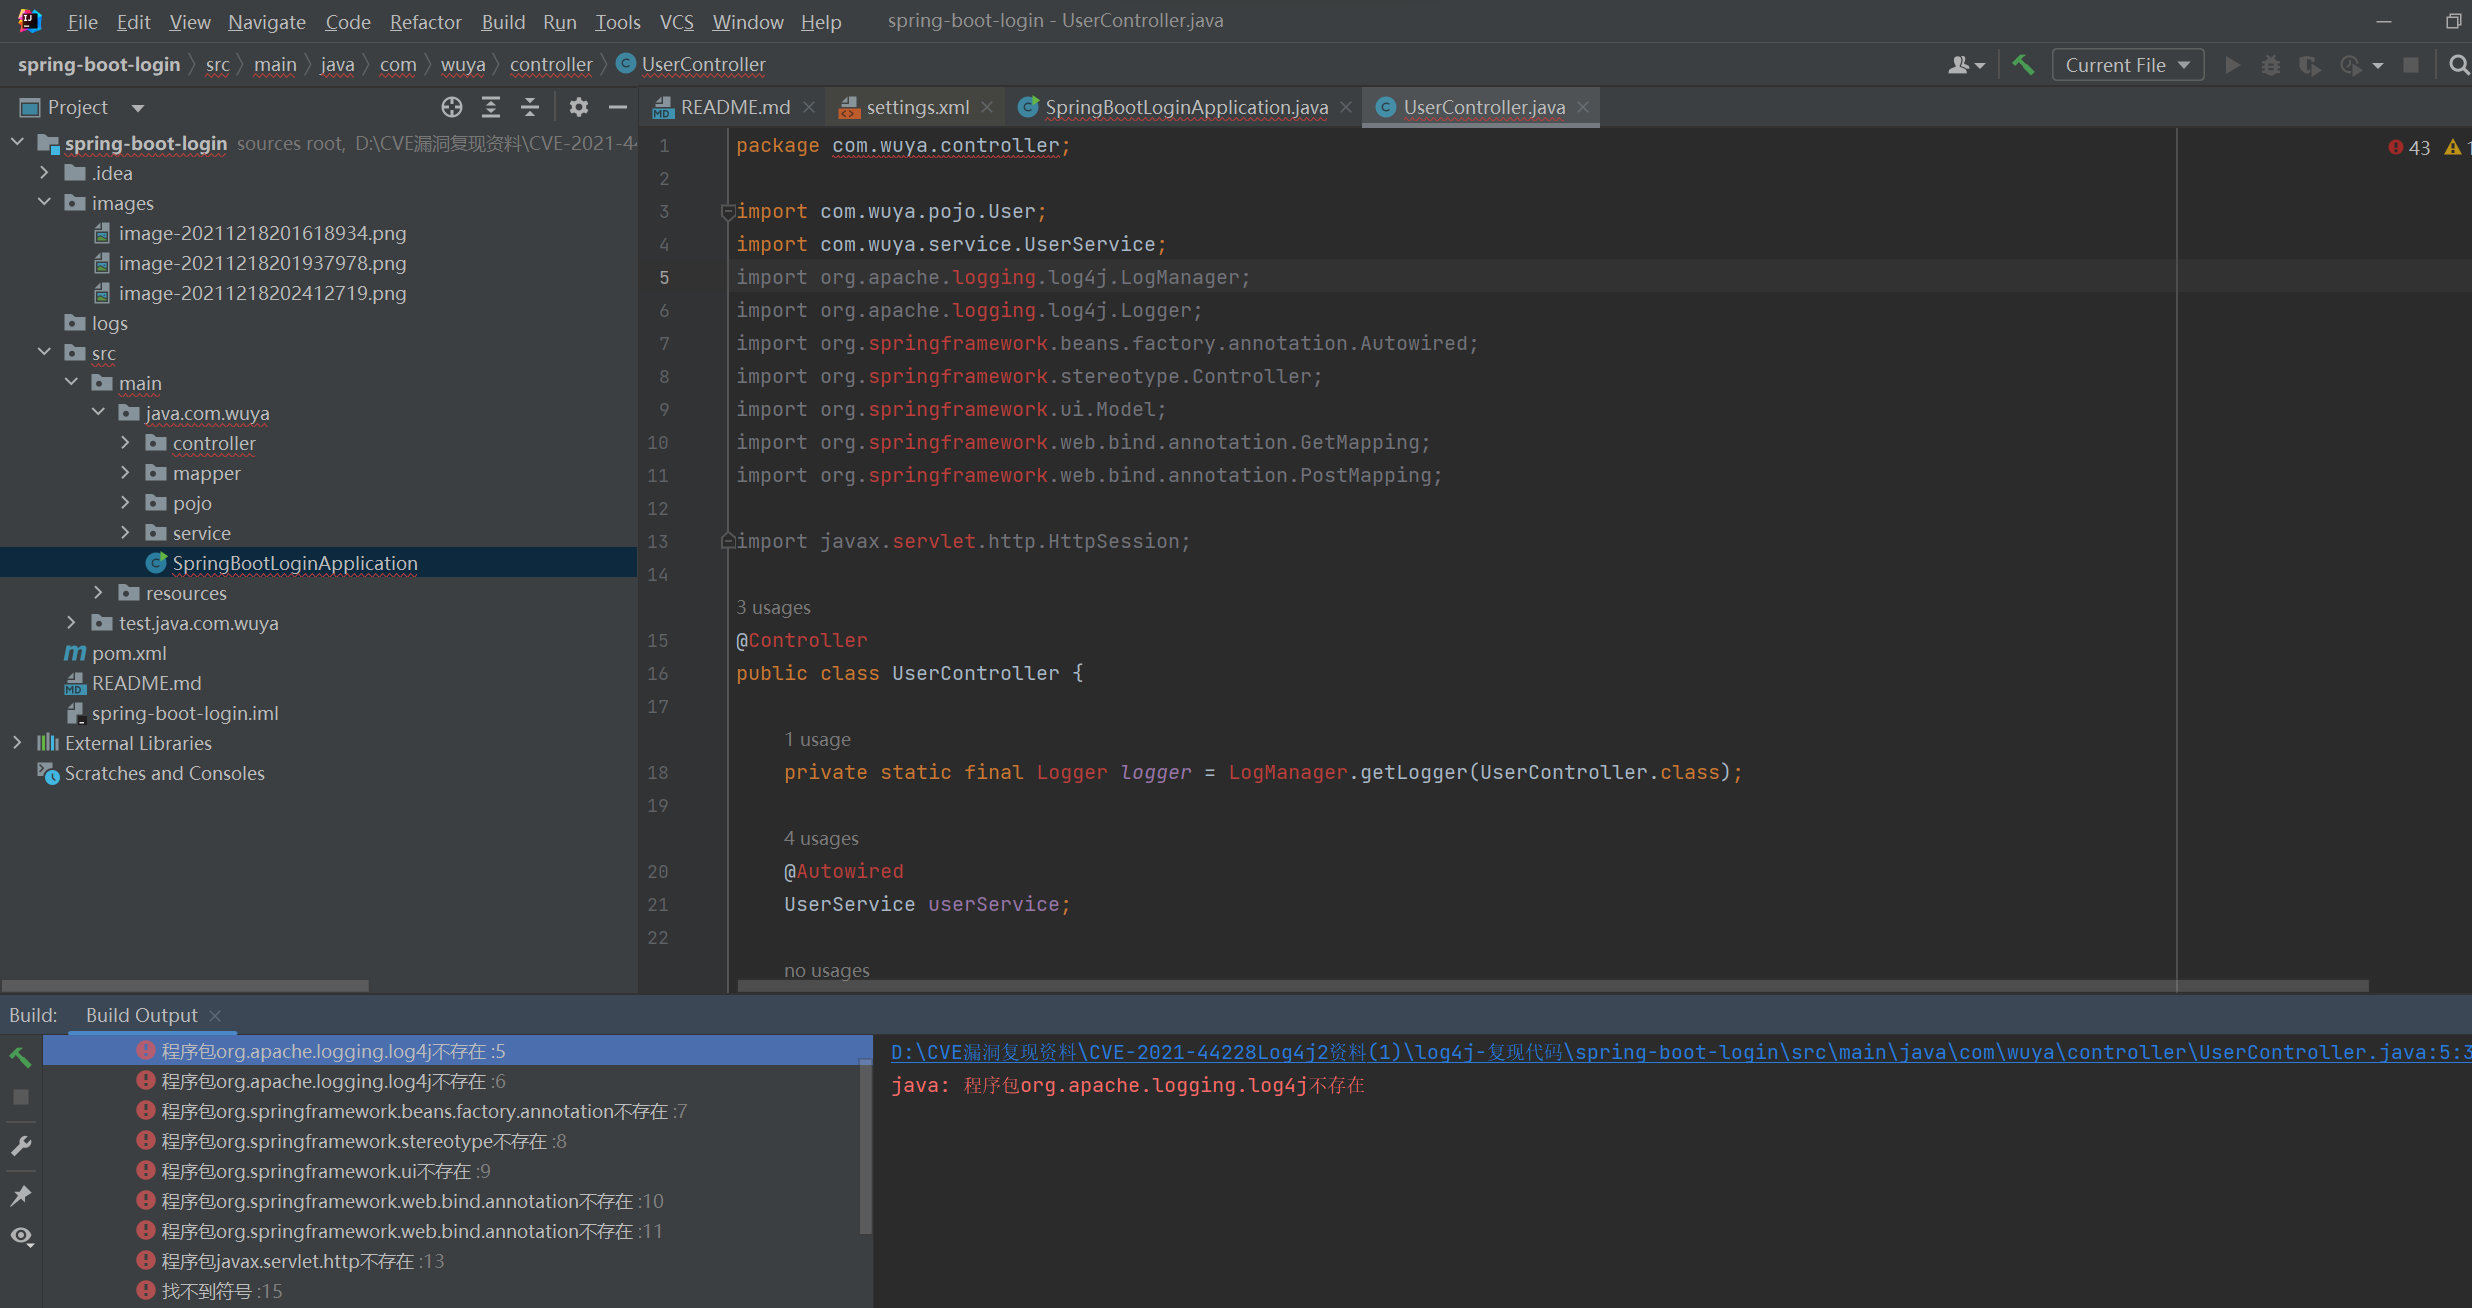
Task: Open the Navigate menu
Action: tap(267, 21)
